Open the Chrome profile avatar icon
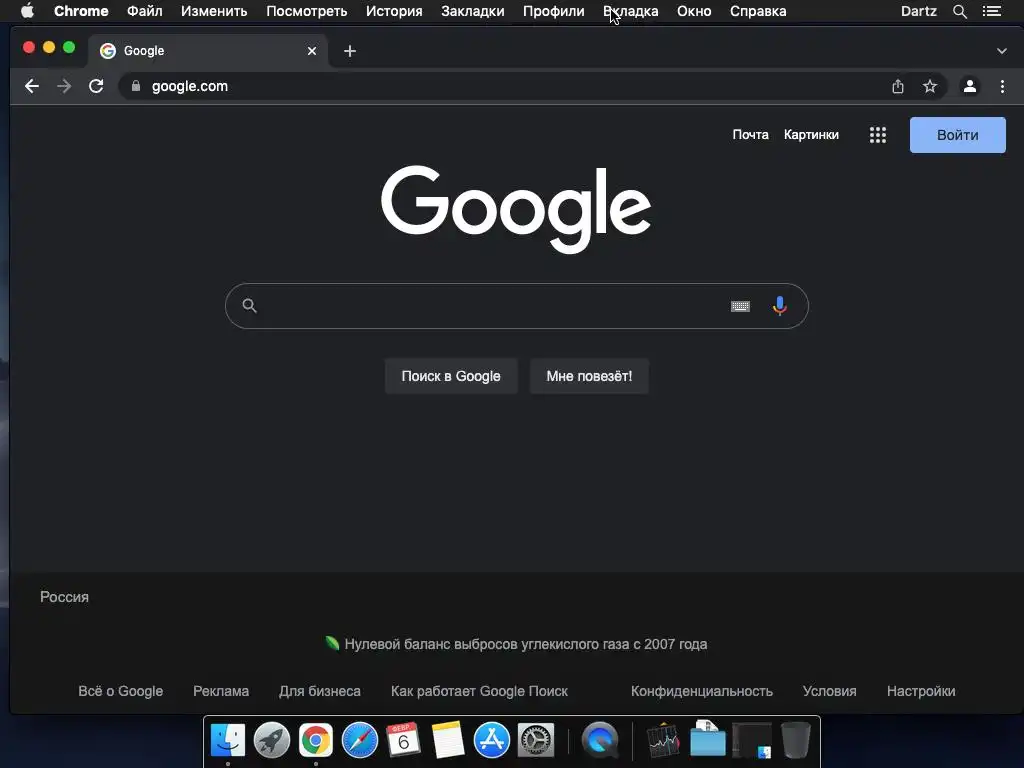The image size is (1024, 768). pyautogui.click(x=970, y=86)
